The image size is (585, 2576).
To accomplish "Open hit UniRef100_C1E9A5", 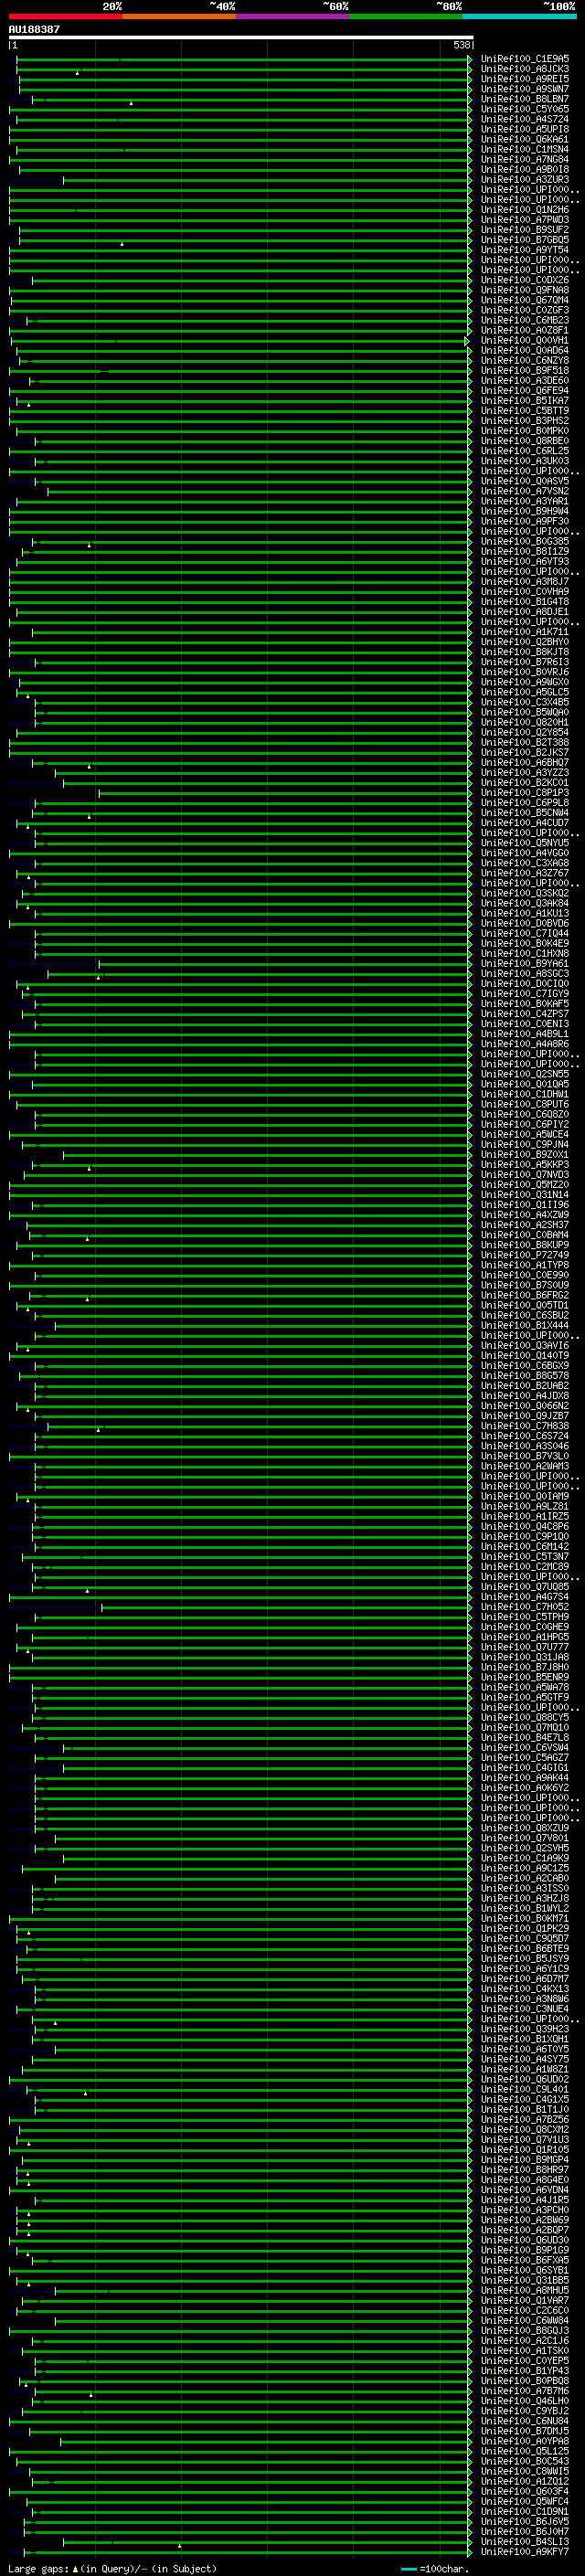I will (x=524, y=59).
